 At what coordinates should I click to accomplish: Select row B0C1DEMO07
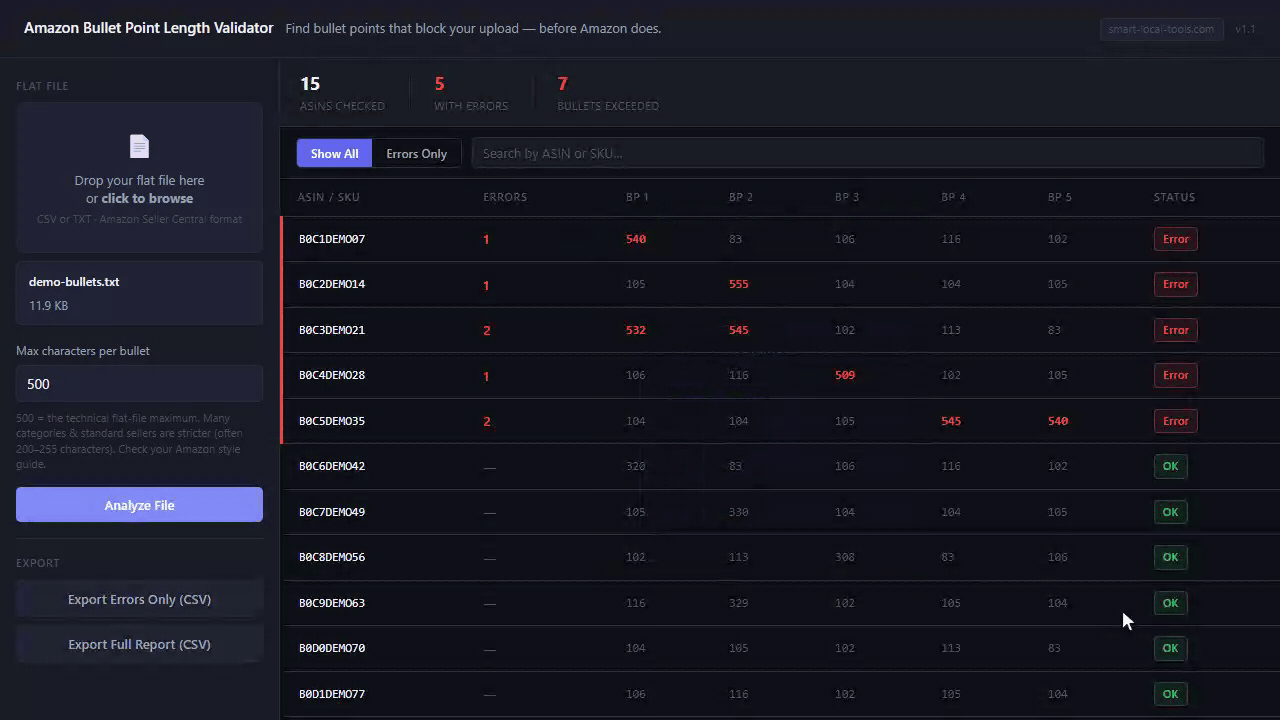[780, 239]
